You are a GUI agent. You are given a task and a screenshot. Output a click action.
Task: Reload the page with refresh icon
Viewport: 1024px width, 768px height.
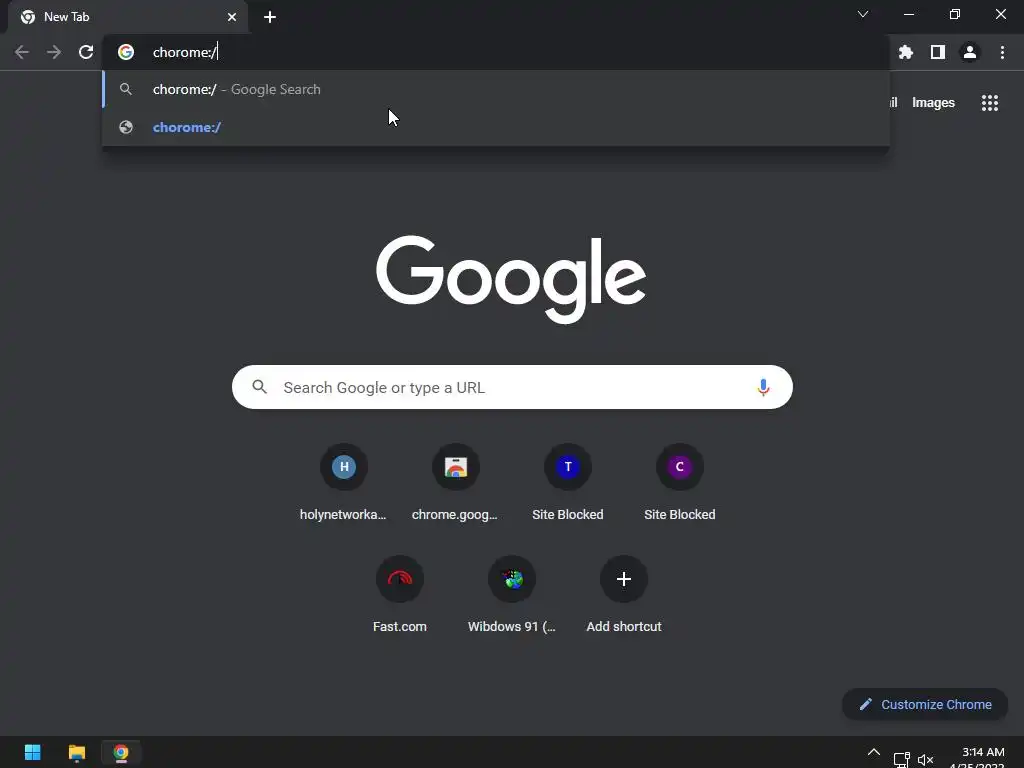click(x=86, y=52)
